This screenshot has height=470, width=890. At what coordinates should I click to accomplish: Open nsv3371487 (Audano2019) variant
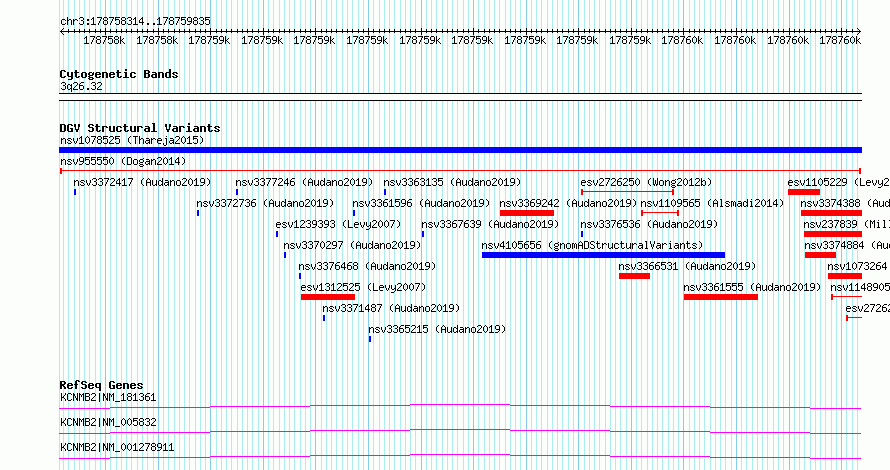(x=391, y=308)
